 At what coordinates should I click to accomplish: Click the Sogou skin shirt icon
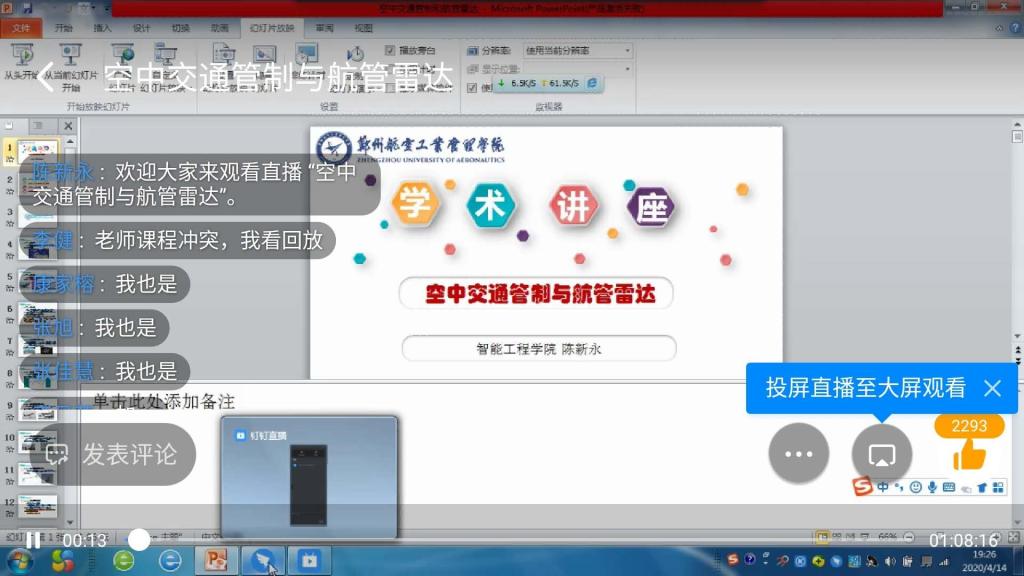pos(982,488)
